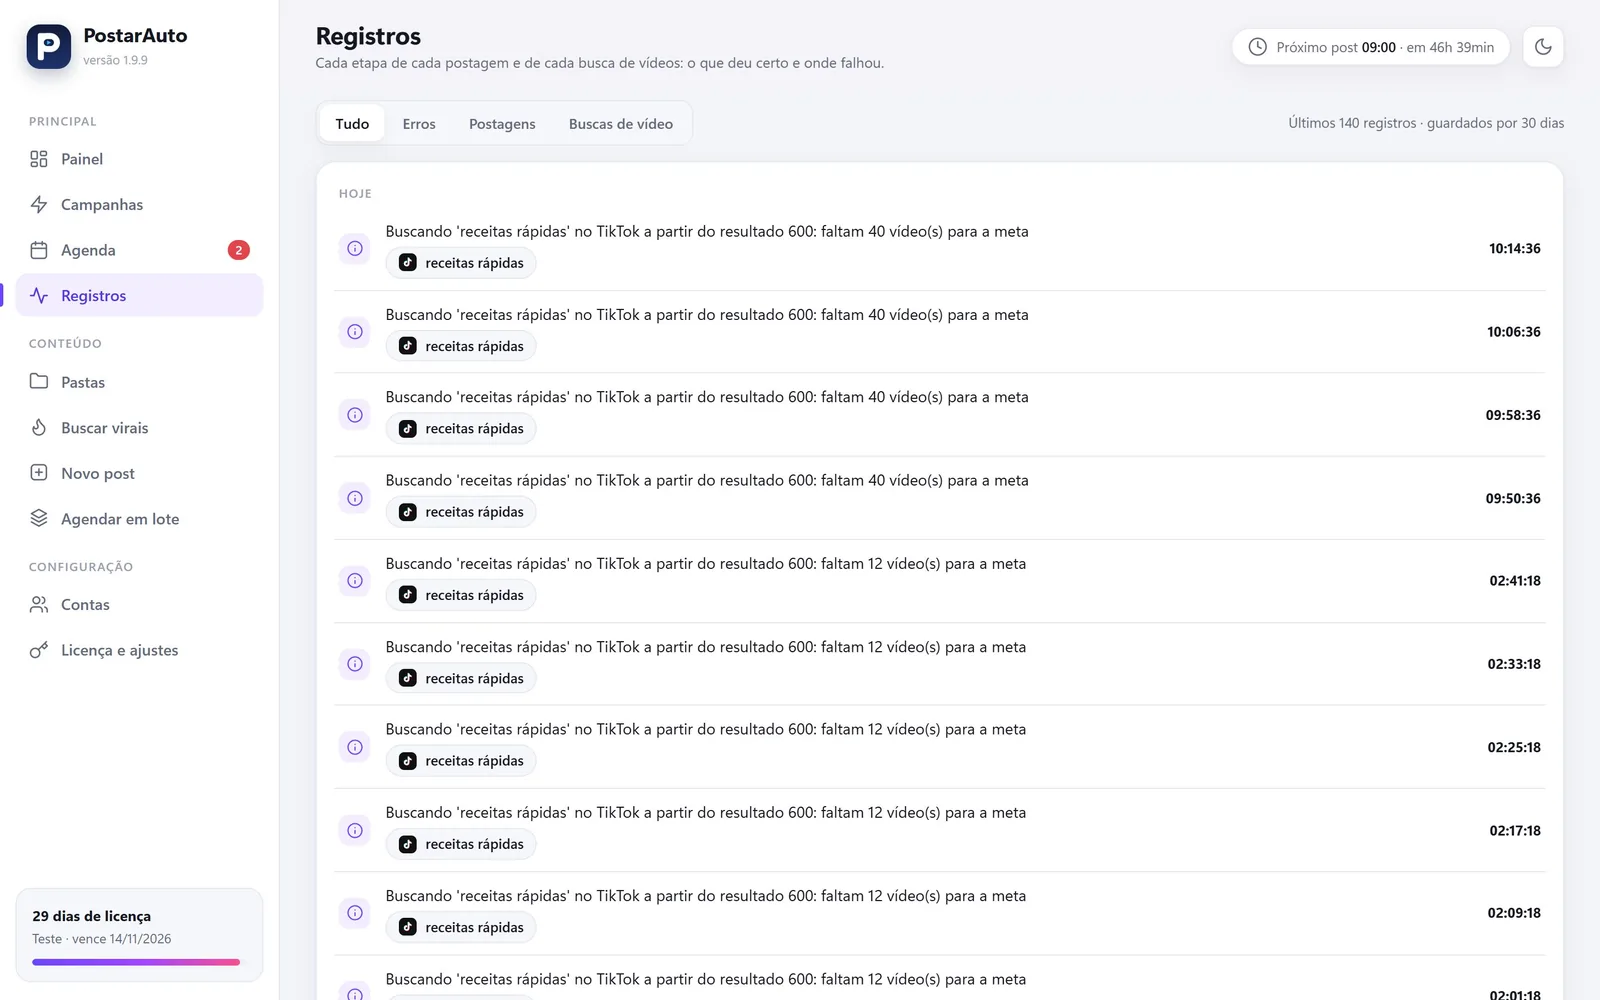Click the clock icon in Próximo post
Screen dimensions: 1600x1000
click(1258, 47)
